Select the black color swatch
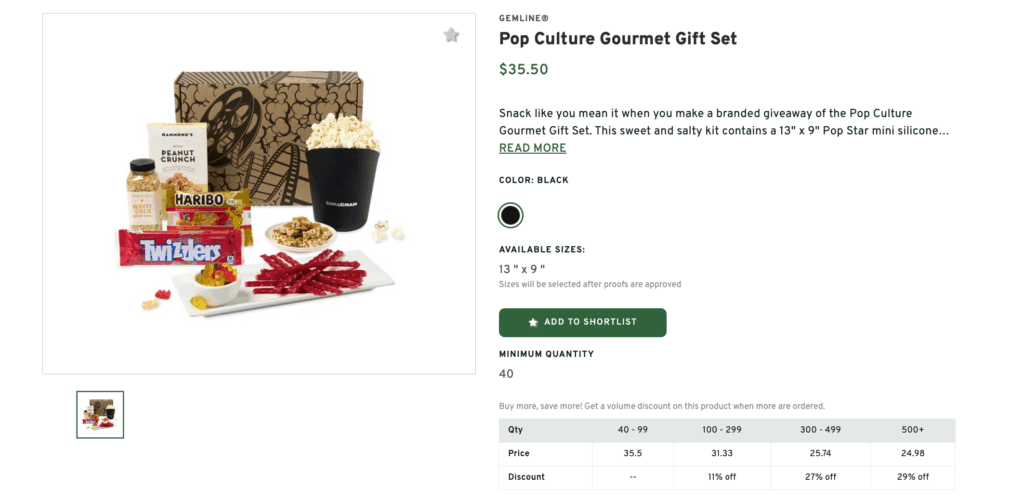The height and width of the screenshot is (500, 1024). [510, 215]
